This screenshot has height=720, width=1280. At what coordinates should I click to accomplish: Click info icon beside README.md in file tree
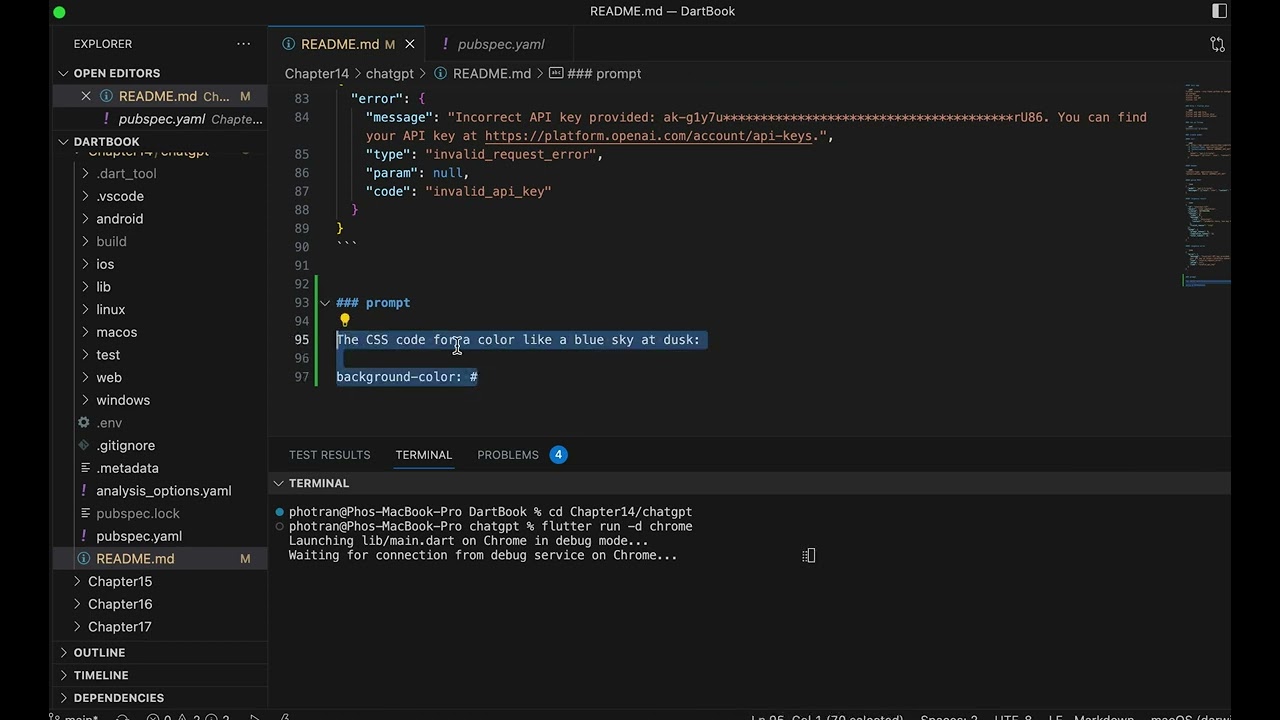[84, 559]
